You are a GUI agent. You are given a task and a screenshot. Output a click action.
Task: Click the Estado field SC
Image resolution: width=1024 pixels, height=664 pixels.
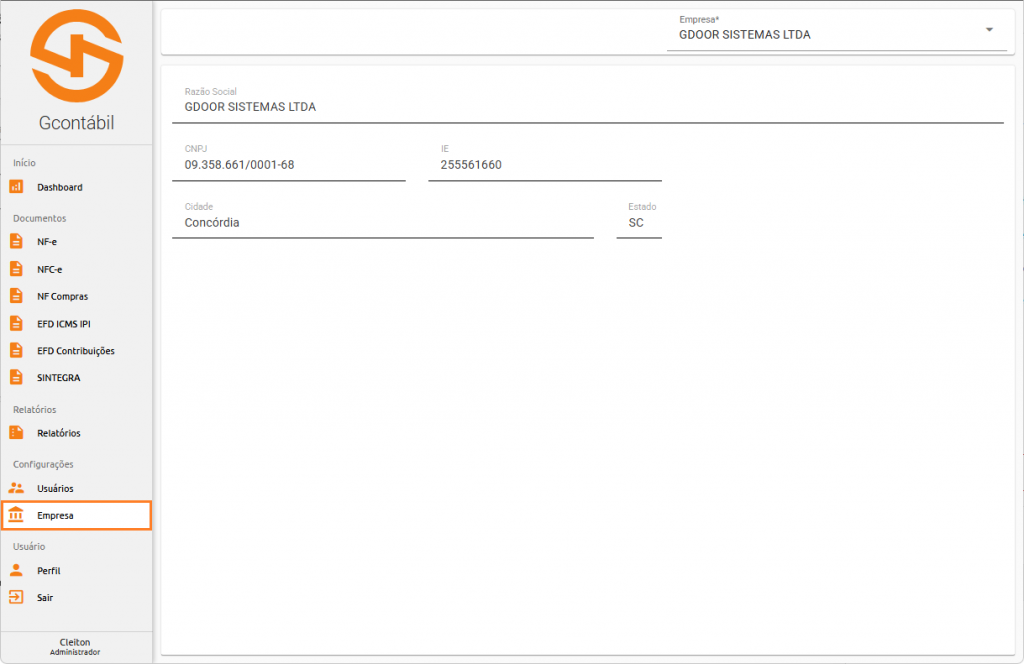[x=639, y=219]
